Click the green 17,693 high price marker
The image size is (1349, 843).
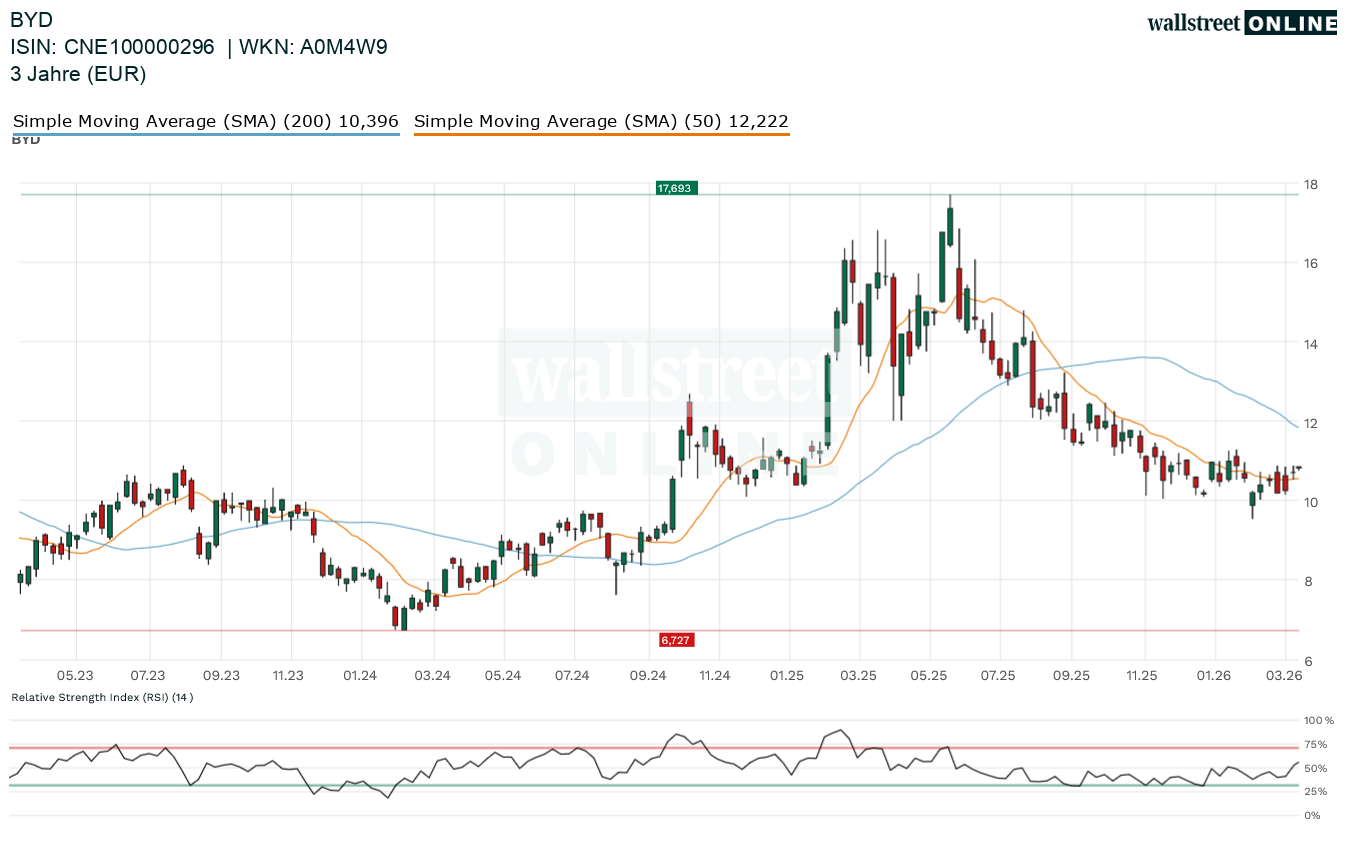(675, 187)
